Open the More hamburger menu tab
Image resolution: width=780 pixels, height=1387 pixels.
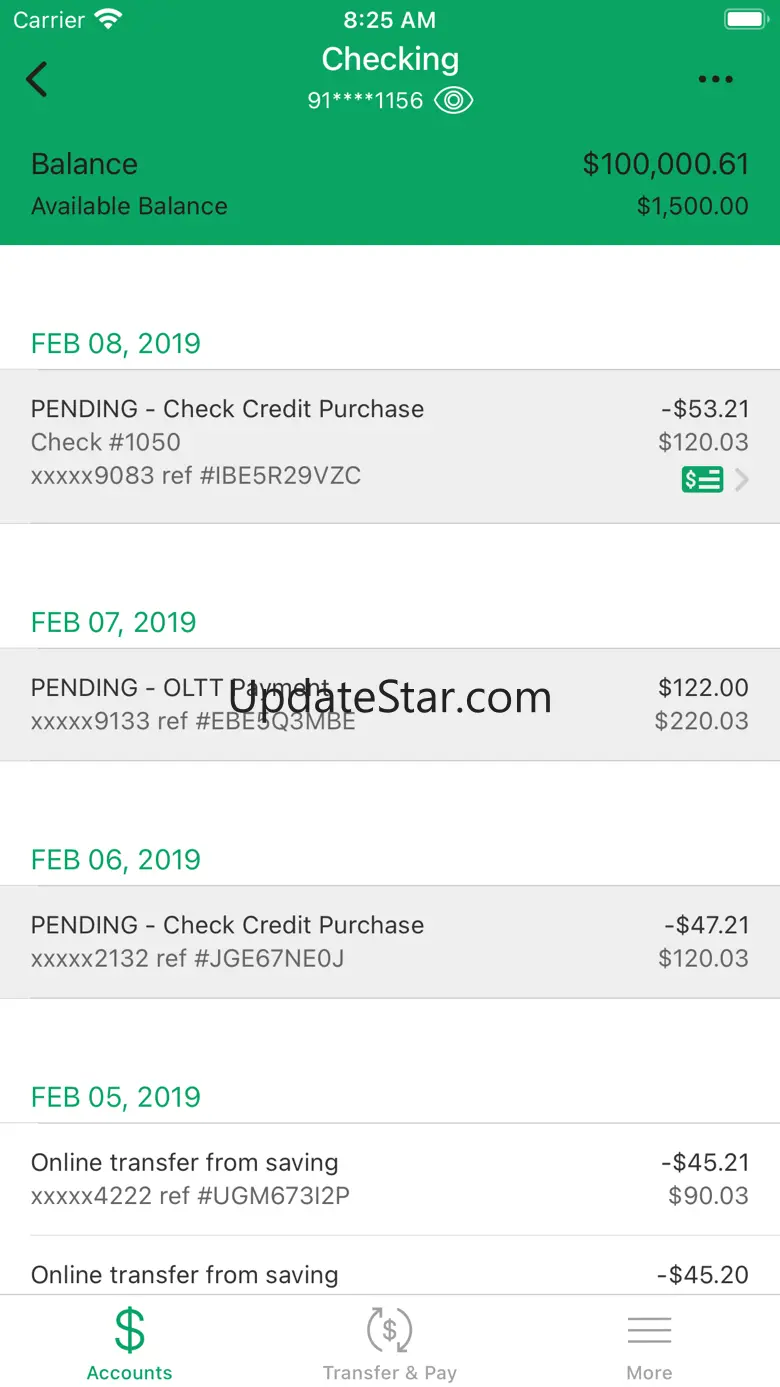click(649, 1342)
